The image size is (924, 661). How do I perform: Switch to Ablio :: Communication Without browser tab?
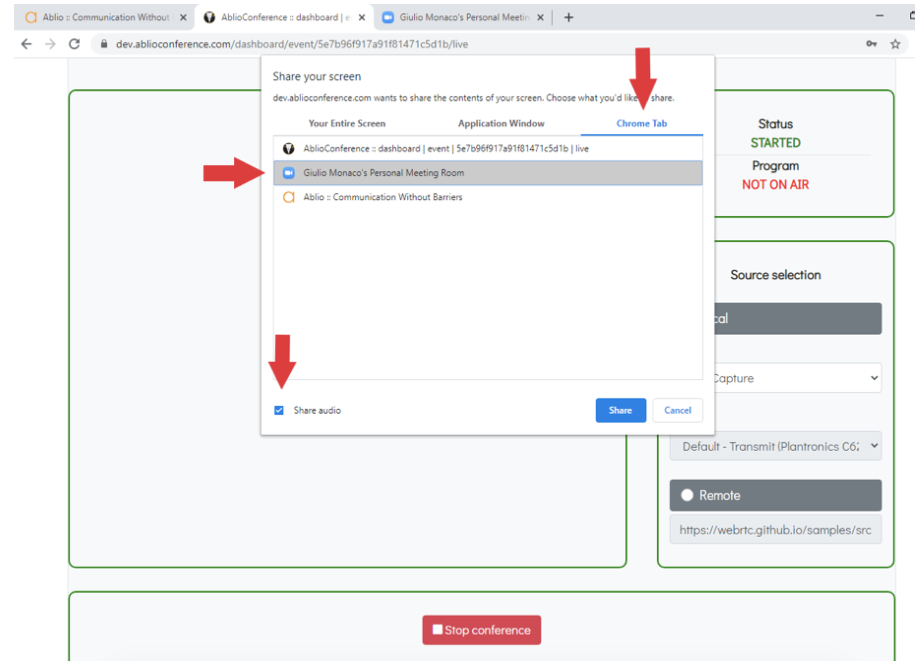(x=105, y=18)
